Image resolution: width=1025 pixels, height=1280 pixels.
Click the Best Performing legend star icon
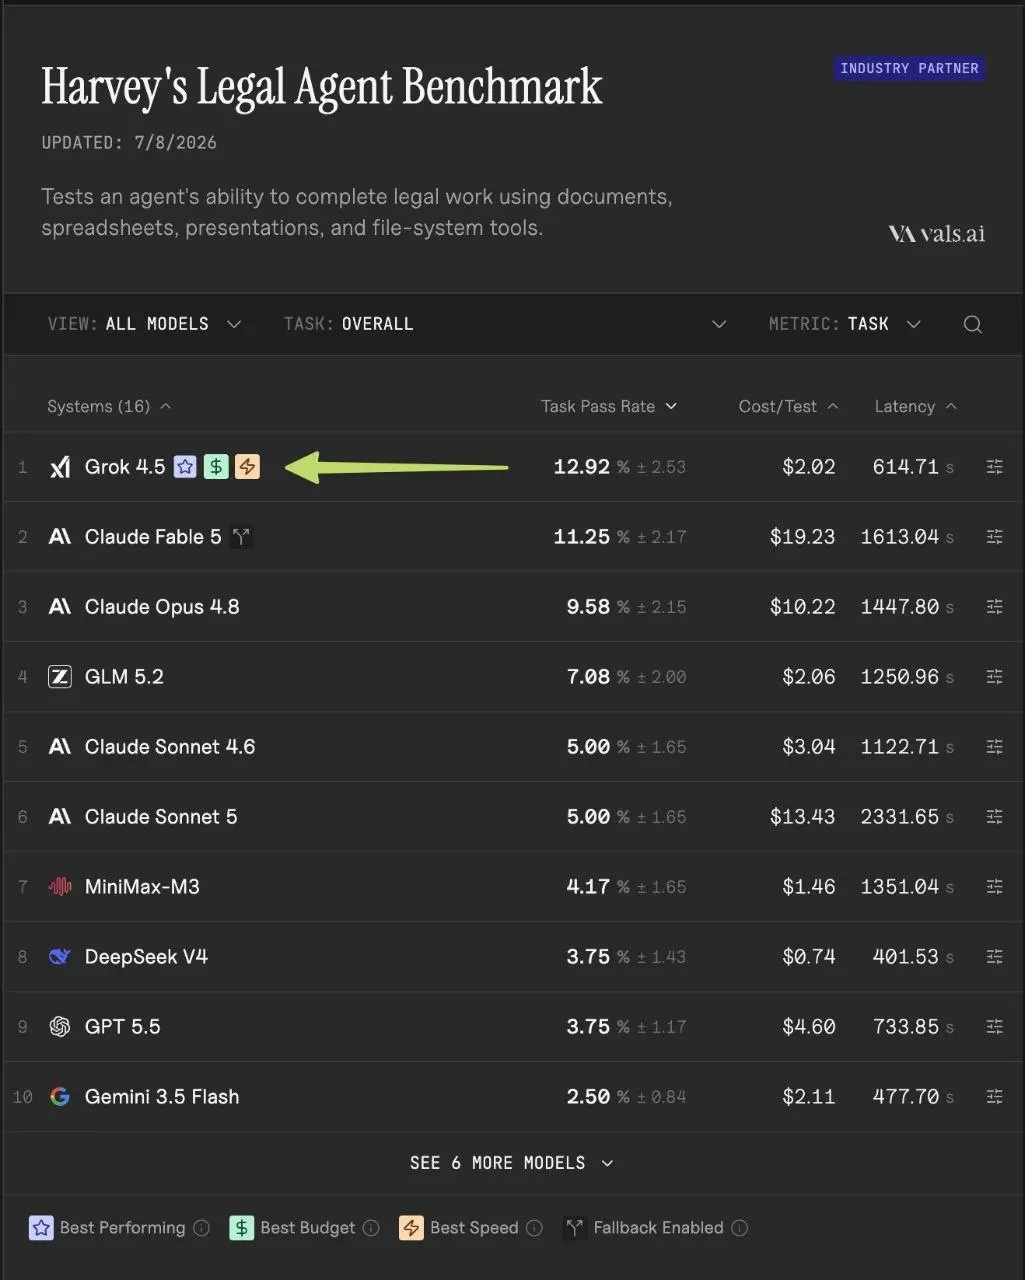click(41, 1228)
